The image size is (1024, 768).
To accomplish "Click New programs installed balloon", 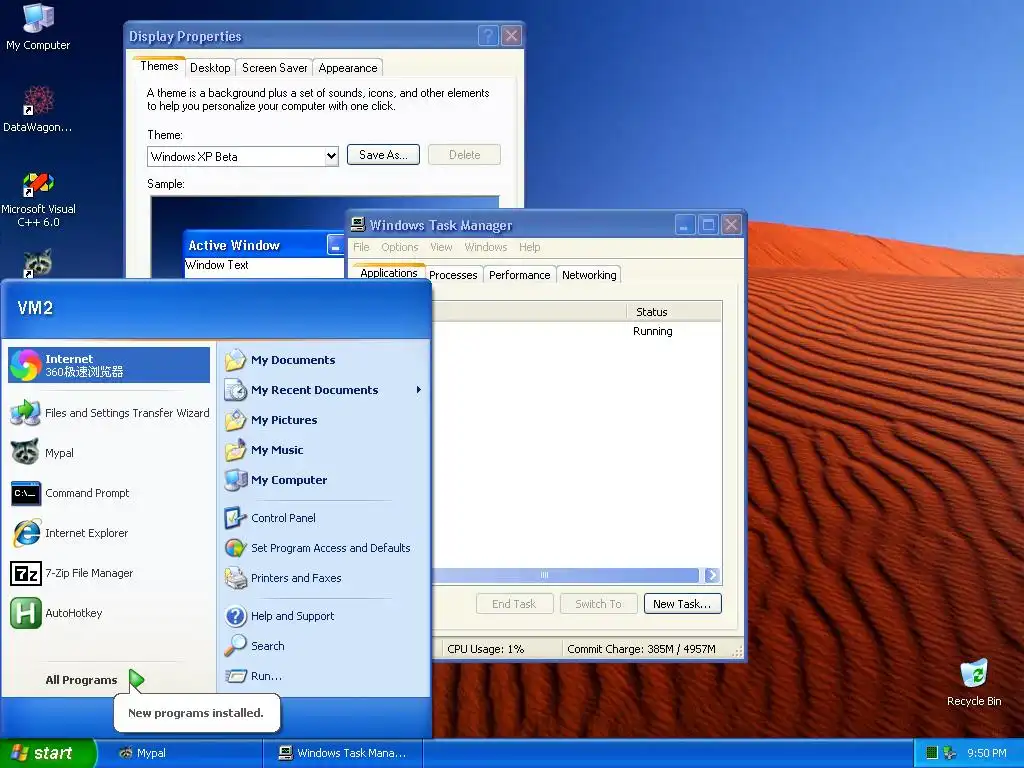I will (x=196, y=712).
